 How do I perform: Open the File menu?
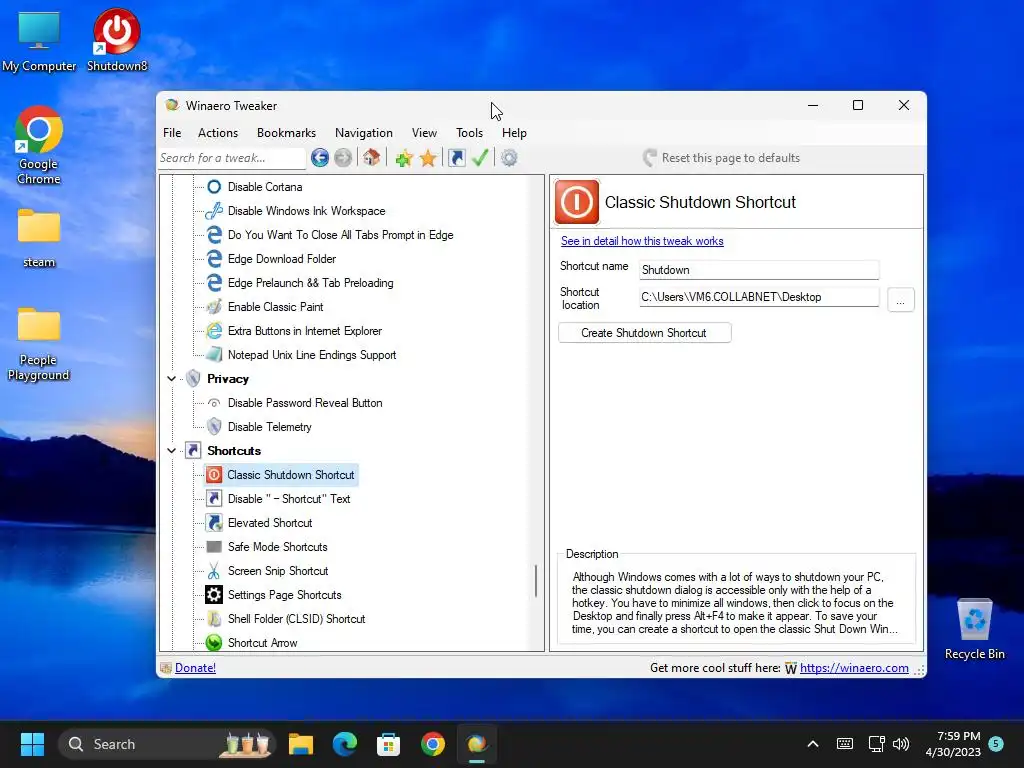pos(172,133)
